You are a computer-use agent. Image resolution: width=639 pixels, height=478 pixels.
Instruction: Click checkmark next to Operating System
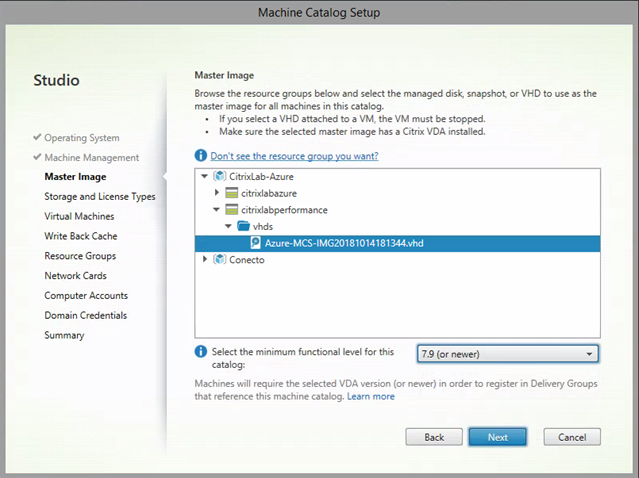tap(37, 137)
